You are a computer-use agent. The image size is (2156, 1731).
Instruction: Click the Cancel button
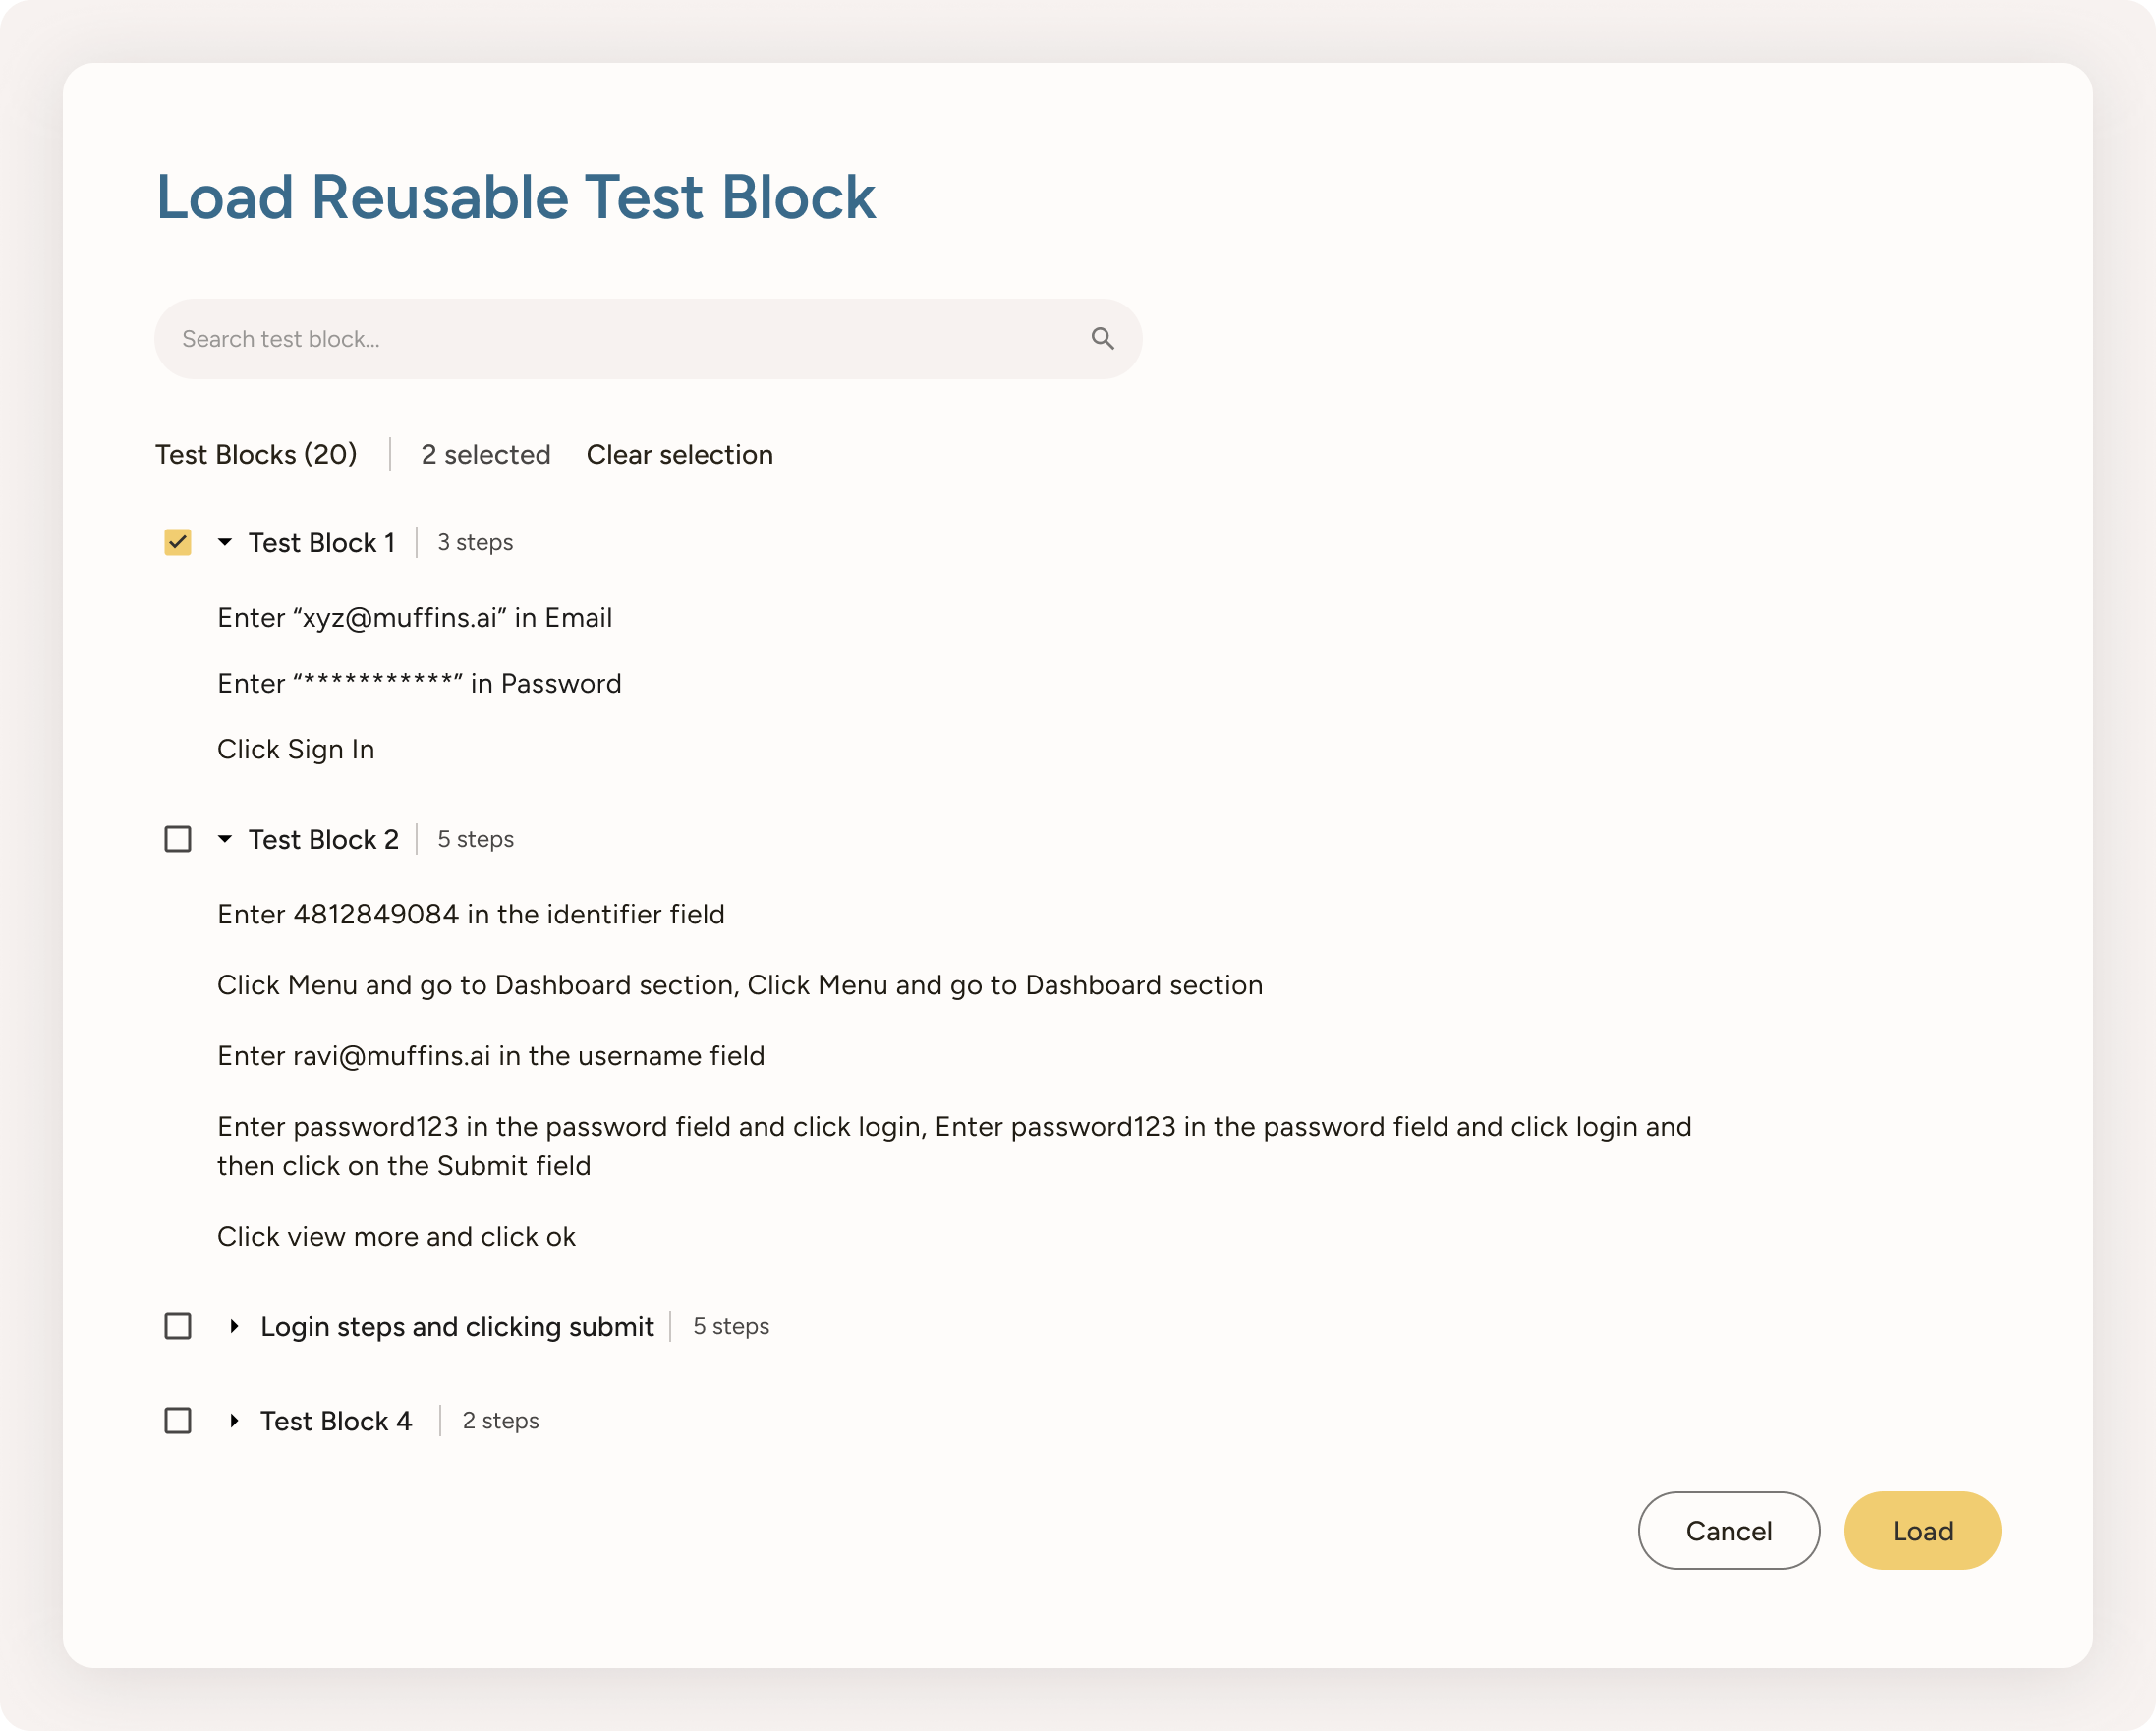1729,1530
